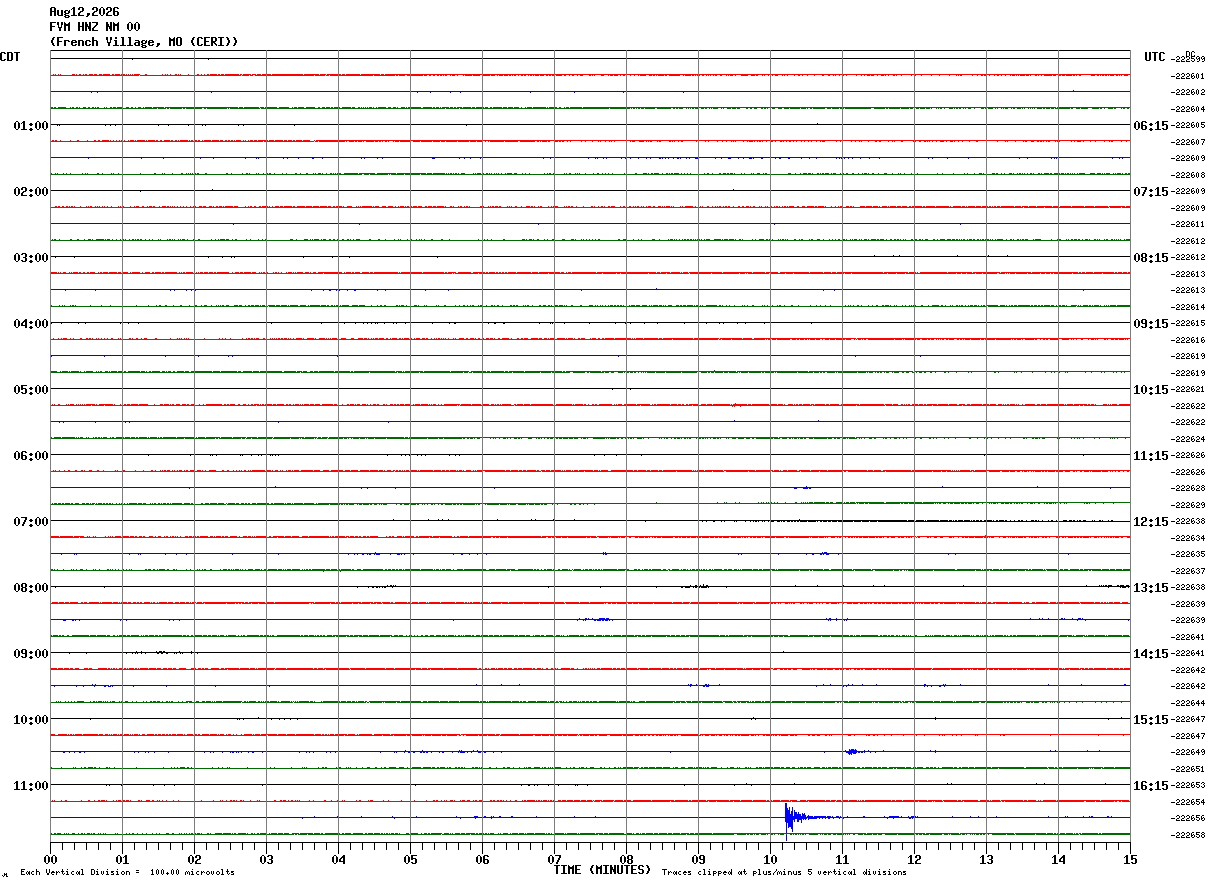Select the 07:00 CDT row label
This screenshot has height=886, width=1210.
(30, 522)
